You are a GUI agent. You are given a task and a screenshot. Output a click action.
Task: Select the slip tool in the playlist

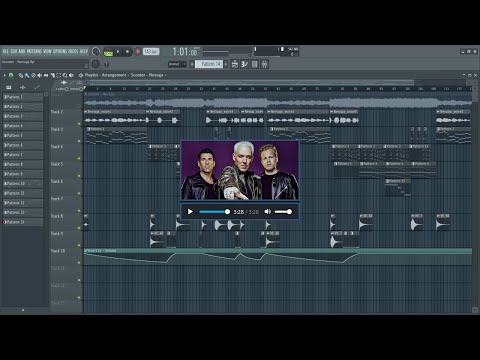point(46,75)
